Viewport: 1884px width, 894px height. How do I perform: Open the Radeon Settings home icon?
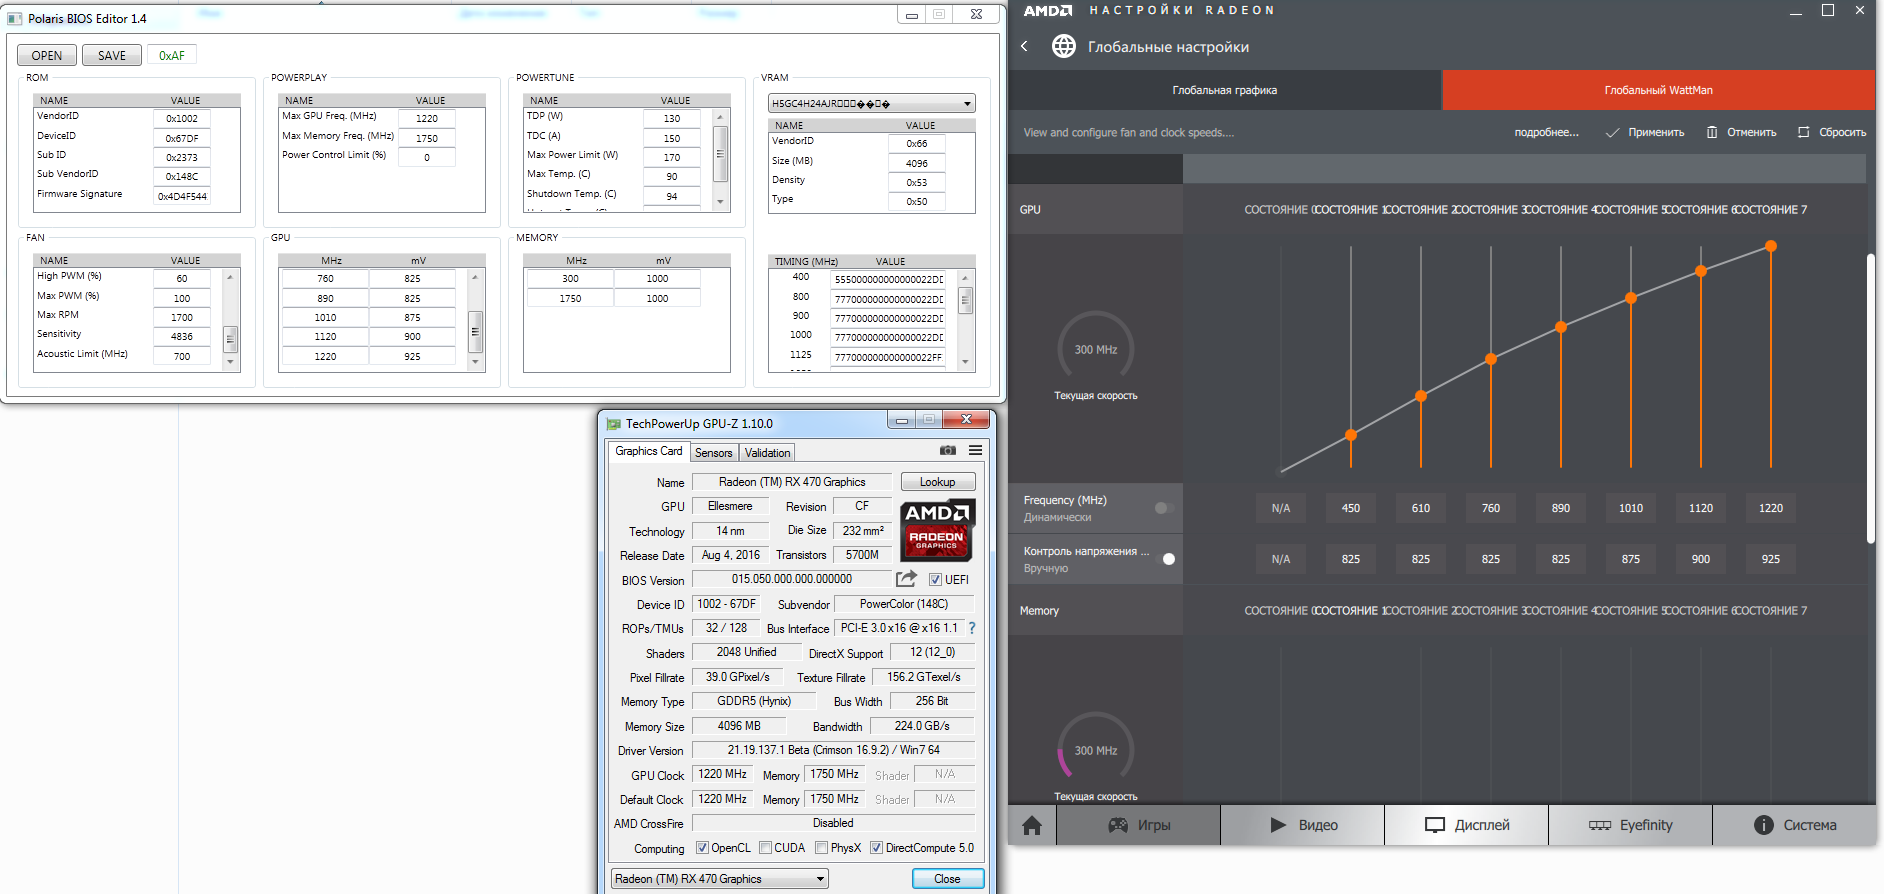(x=1032, y=825)
